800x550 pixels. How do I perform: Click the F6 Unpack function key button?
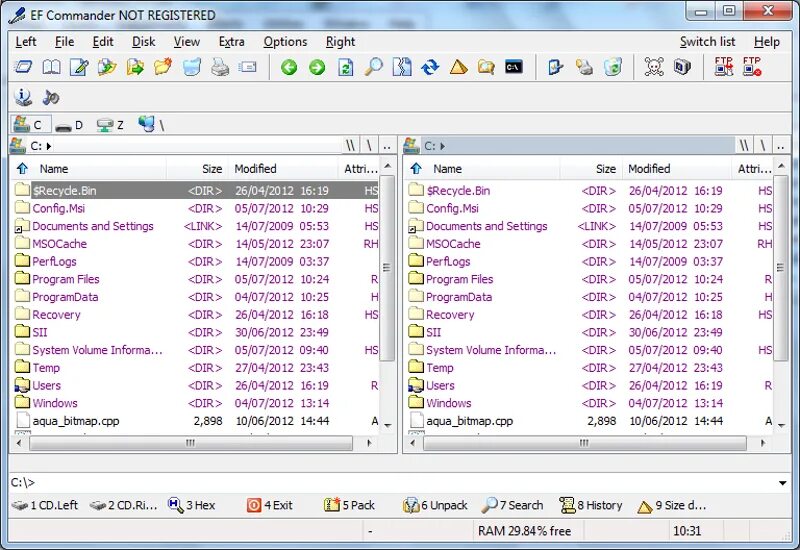(x=435, y=505)
